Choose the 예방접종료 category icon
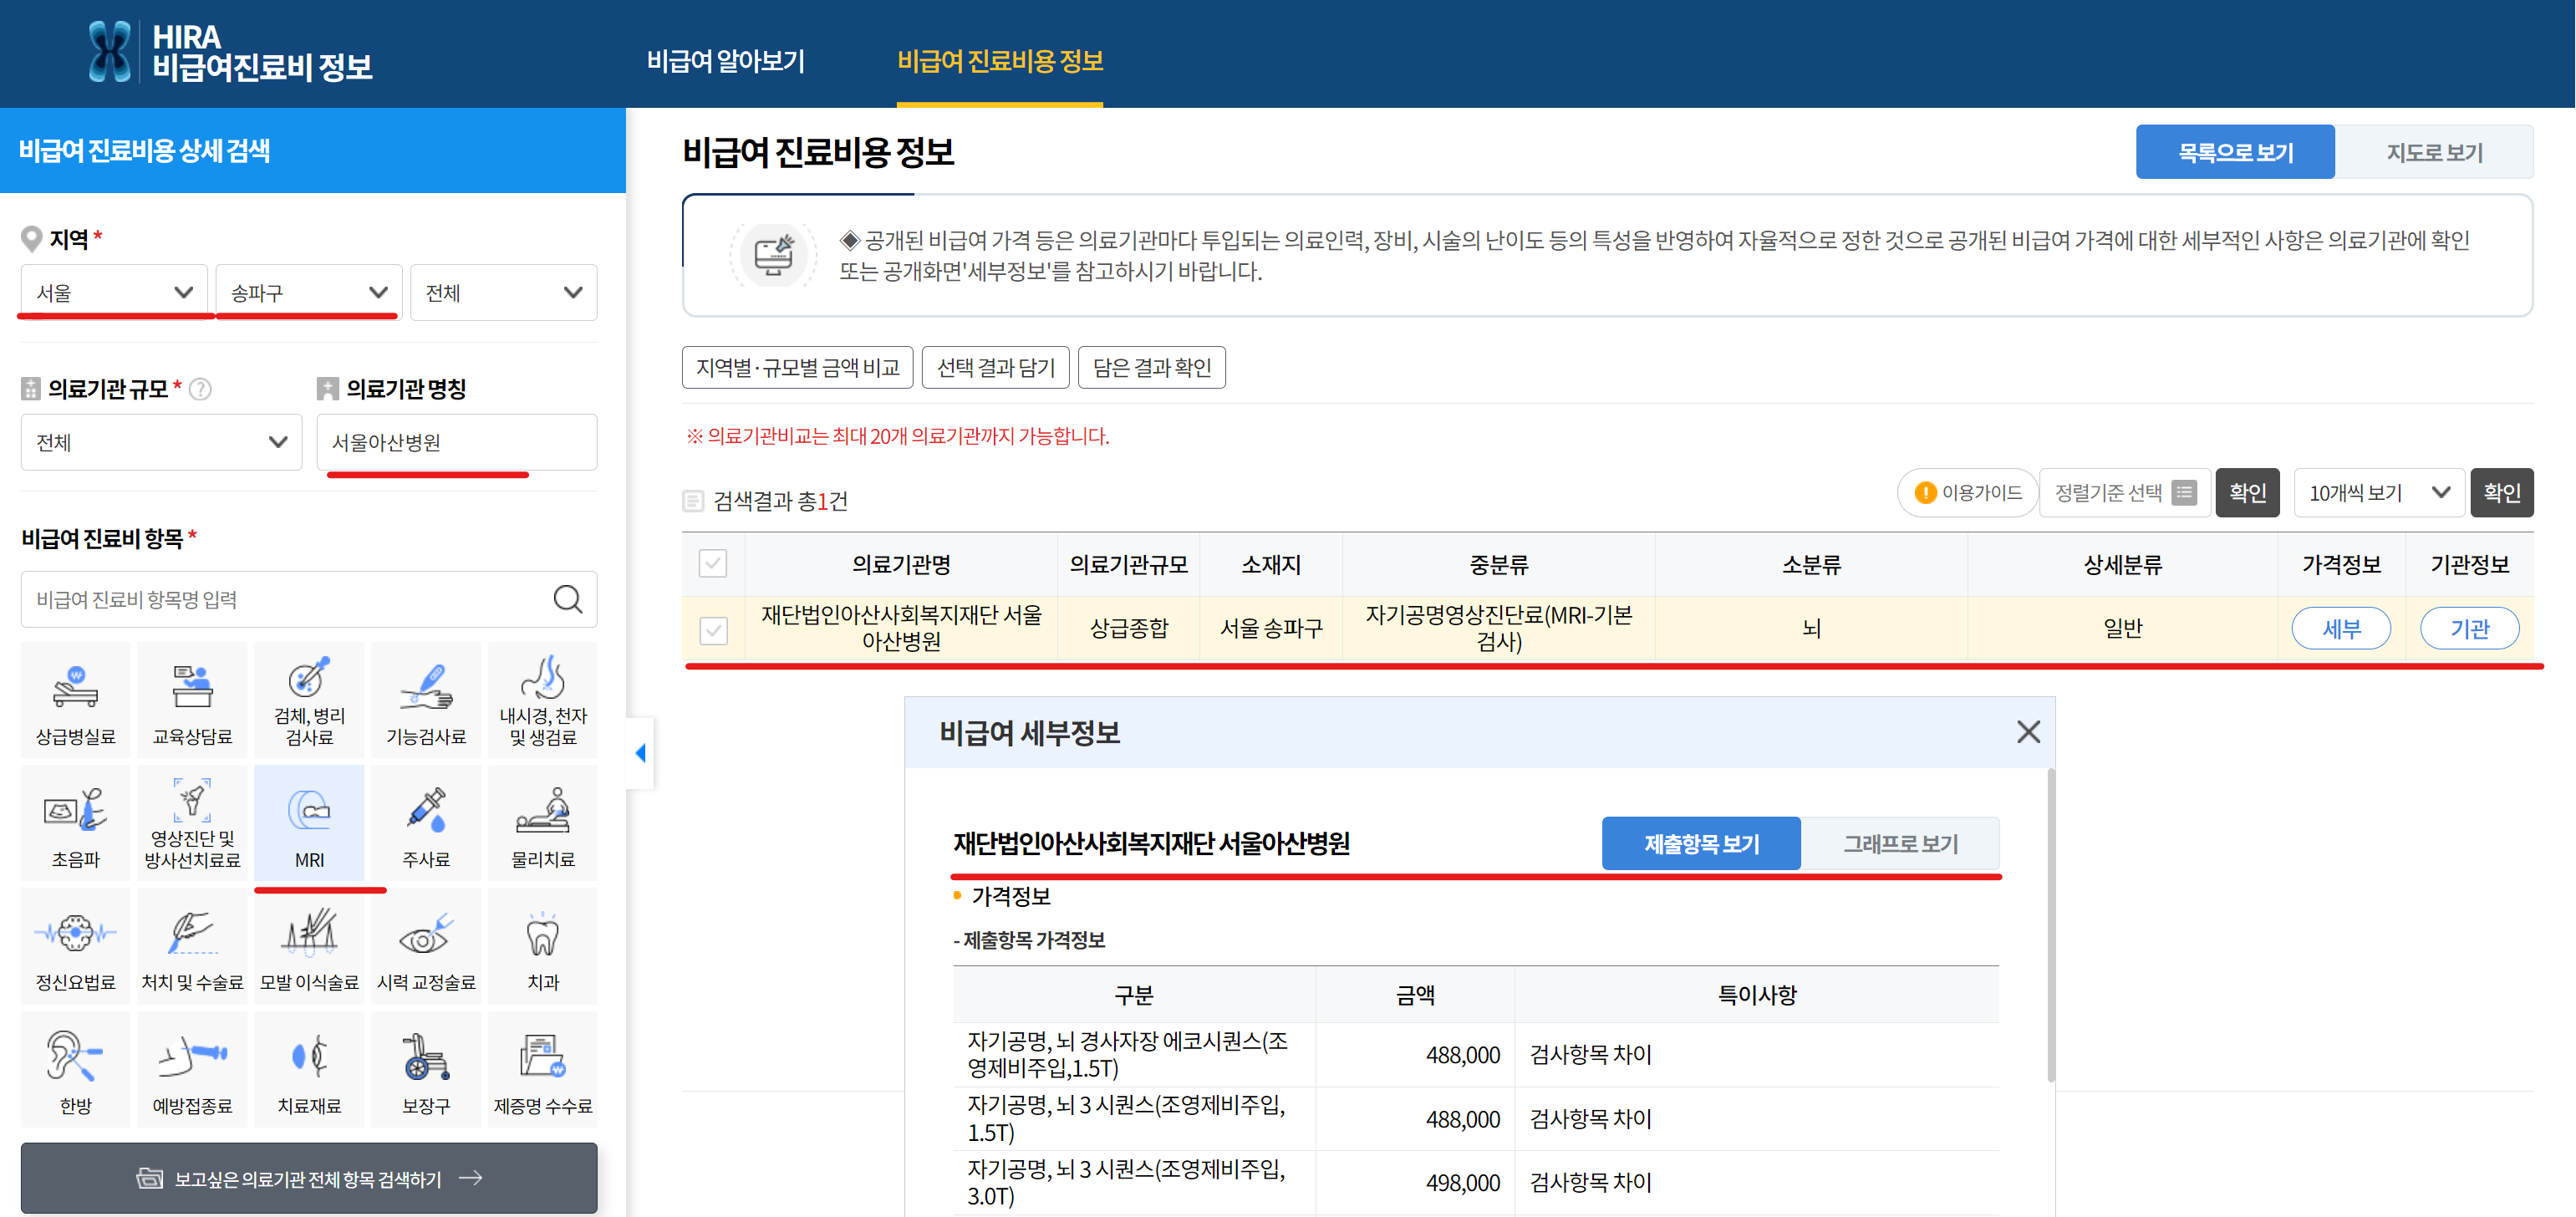The height and width of the screenshot is (1217, 2576). (x=192, y=1069)
